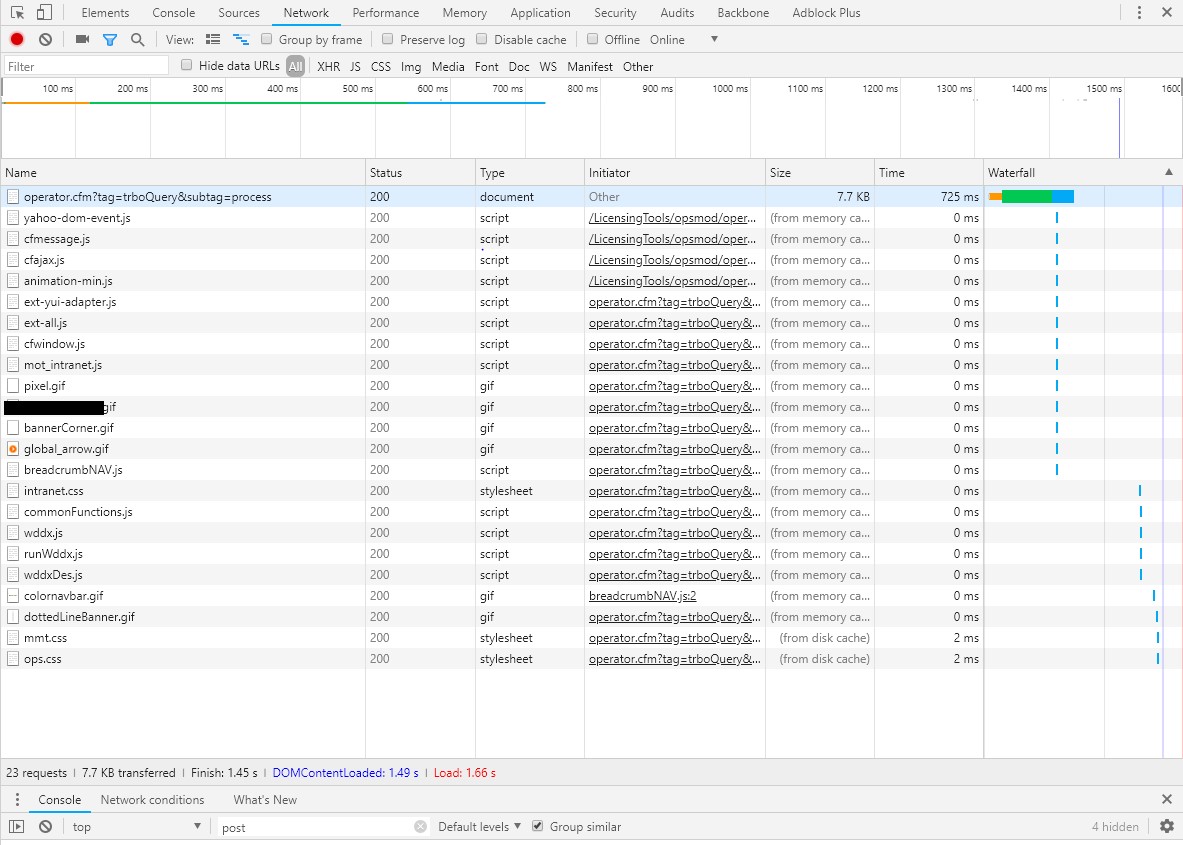Toggle overview waterfall view icon
The image size is (1183, 845).
pyautogui.click(x=241, y=39)
